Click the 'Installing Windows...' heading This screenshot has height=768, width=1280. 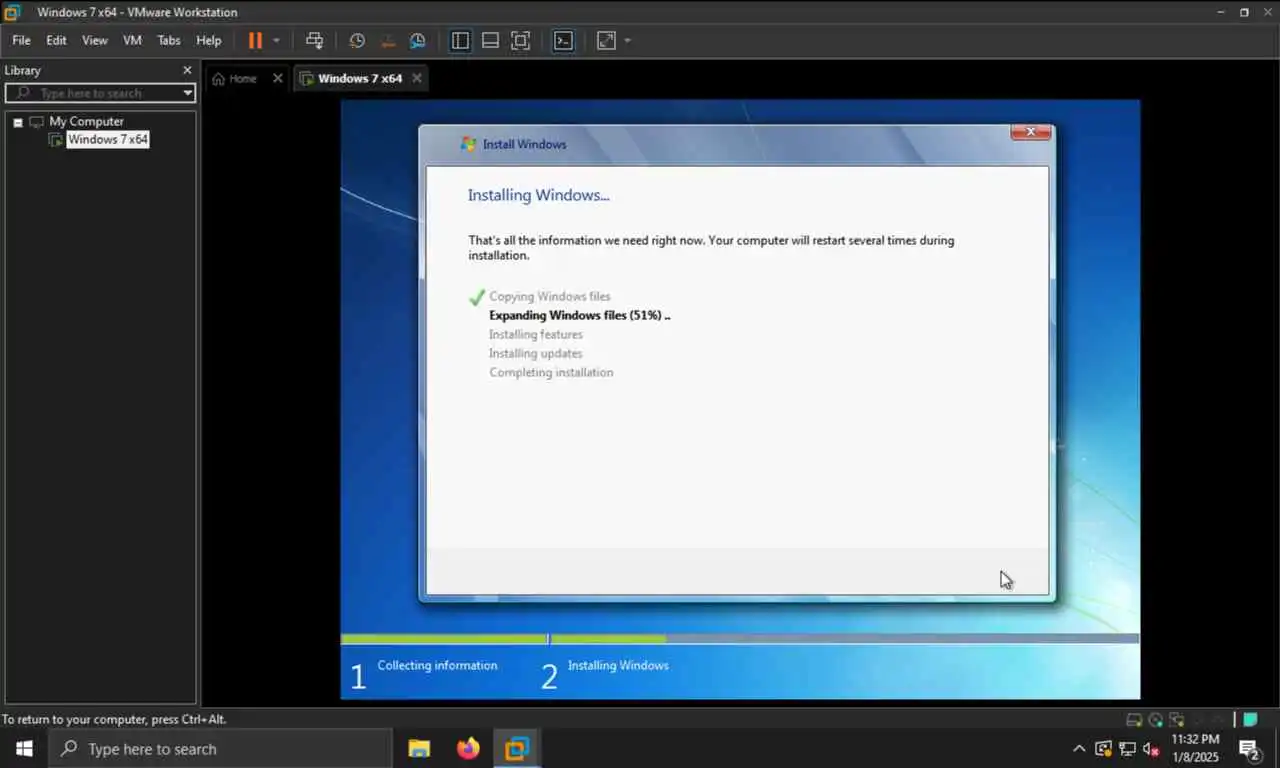(x=538, y=195)
